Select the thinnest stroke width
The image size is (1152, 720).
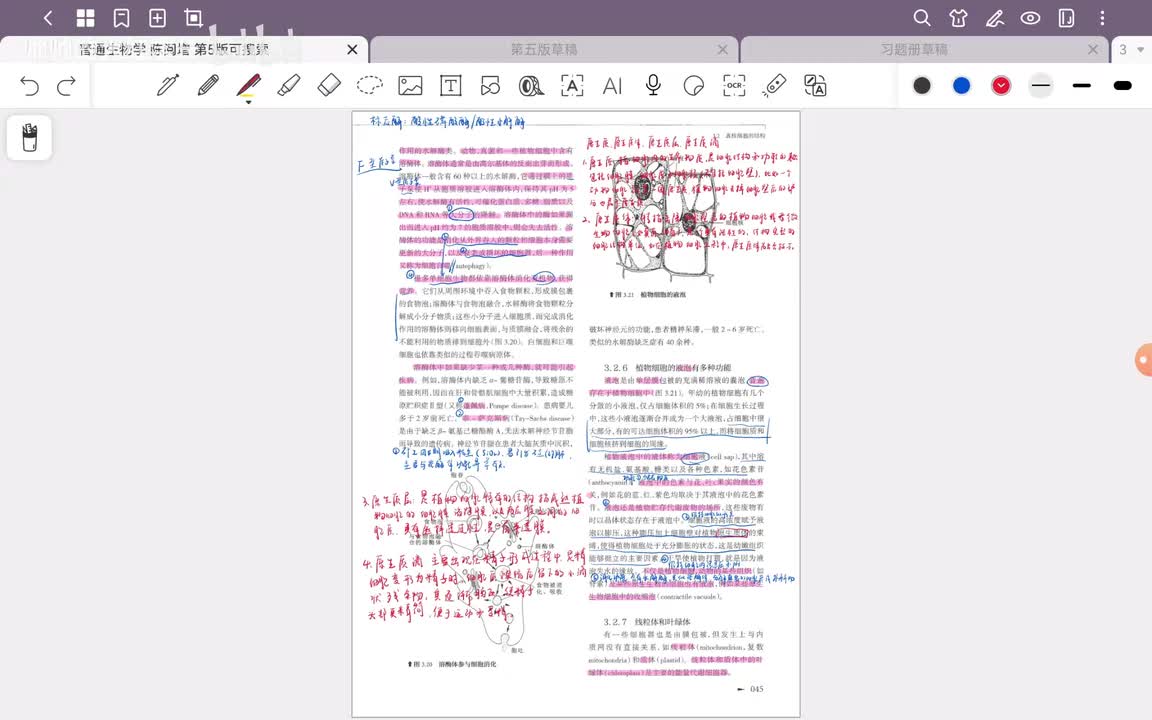1041,86
